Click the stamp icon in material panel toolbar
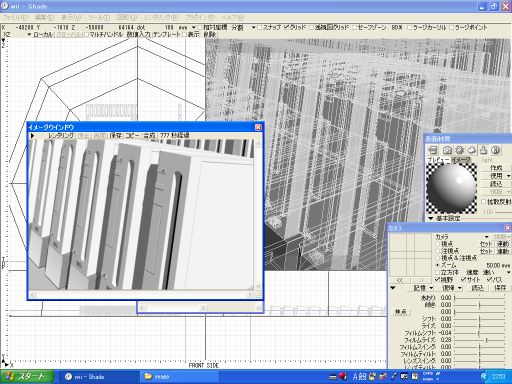The image size is (512, 384). pos(483,150)
